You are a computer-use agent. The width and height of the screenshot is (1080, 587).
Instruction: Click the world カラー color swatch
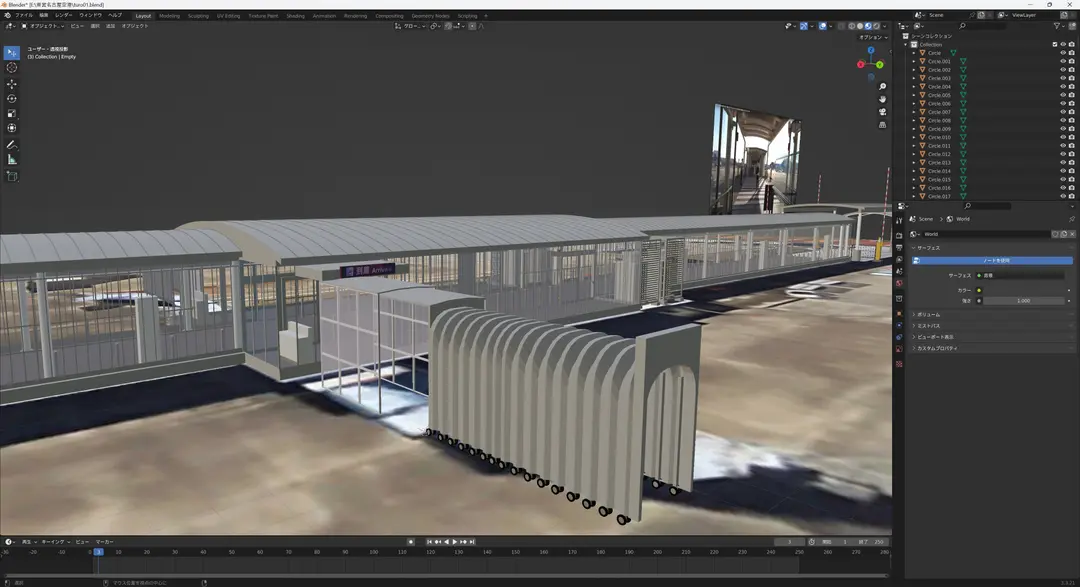1024,291
